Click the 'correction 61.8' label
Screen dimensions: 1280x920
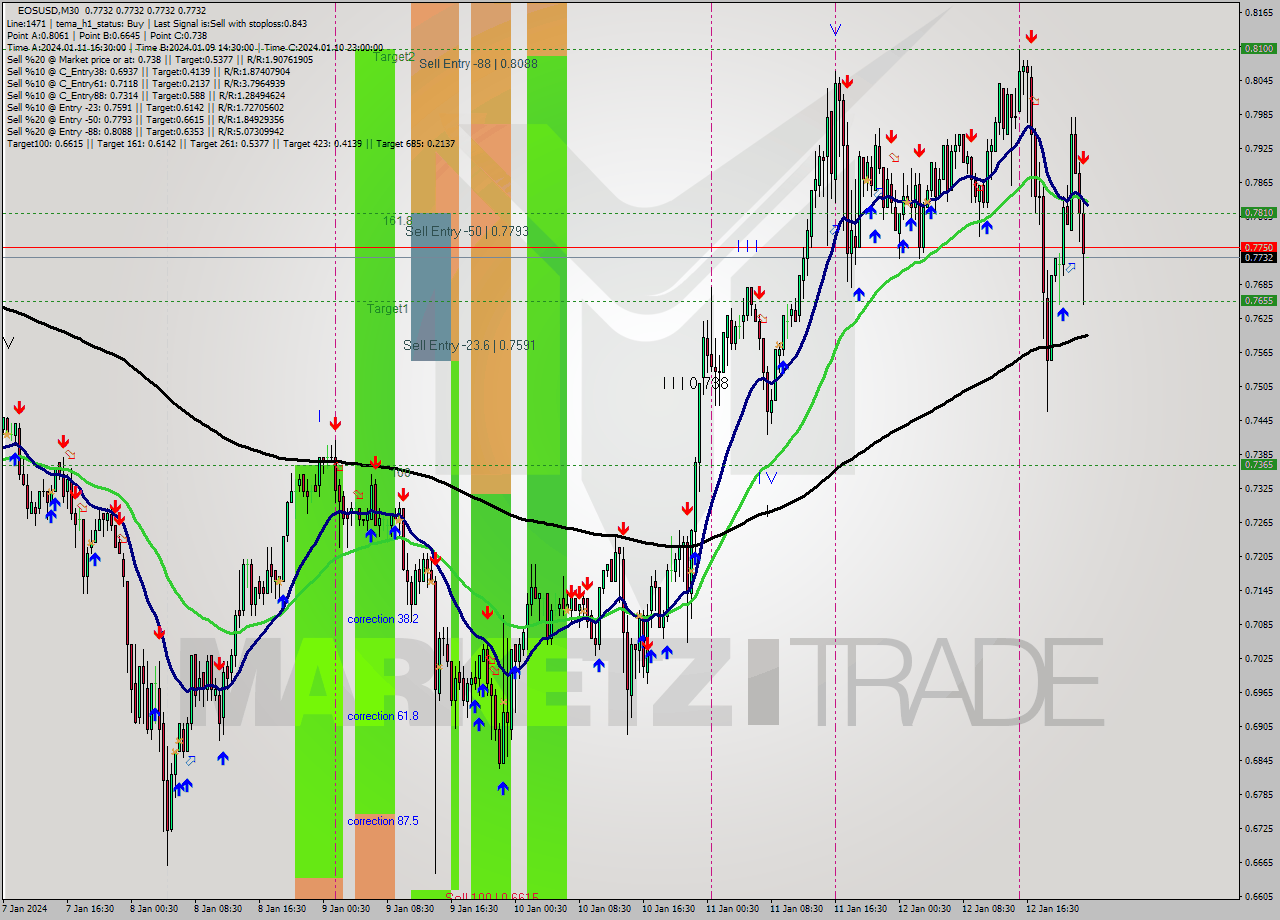[x=383, y=716]
